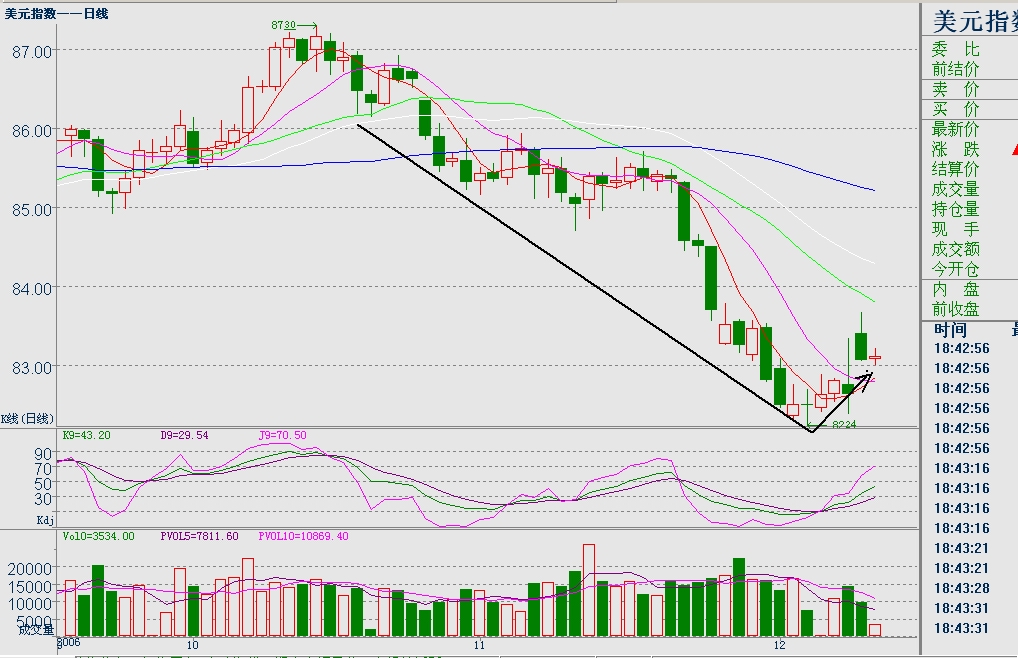Image resolution: width=1018 pixels, height=658 pixels.
Task: Click the 84.00 price axis label
Action: (x=31, y=289)
